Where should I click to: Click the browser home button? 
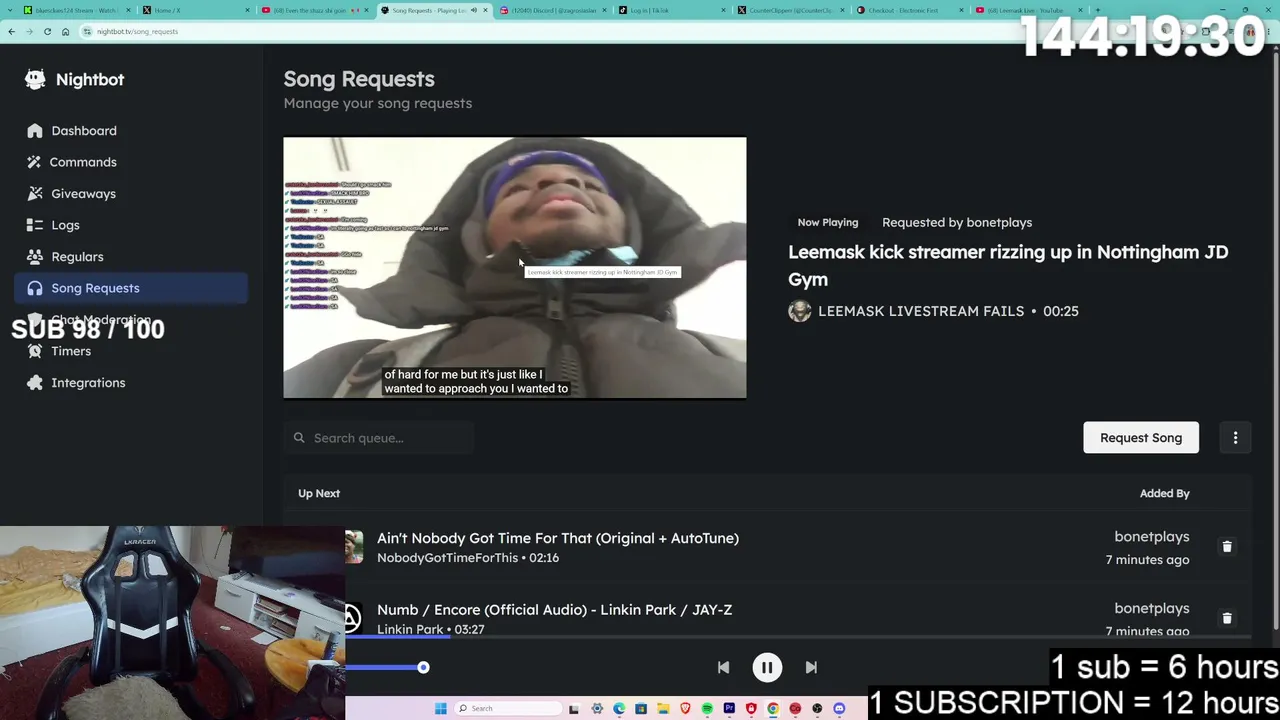65,31
